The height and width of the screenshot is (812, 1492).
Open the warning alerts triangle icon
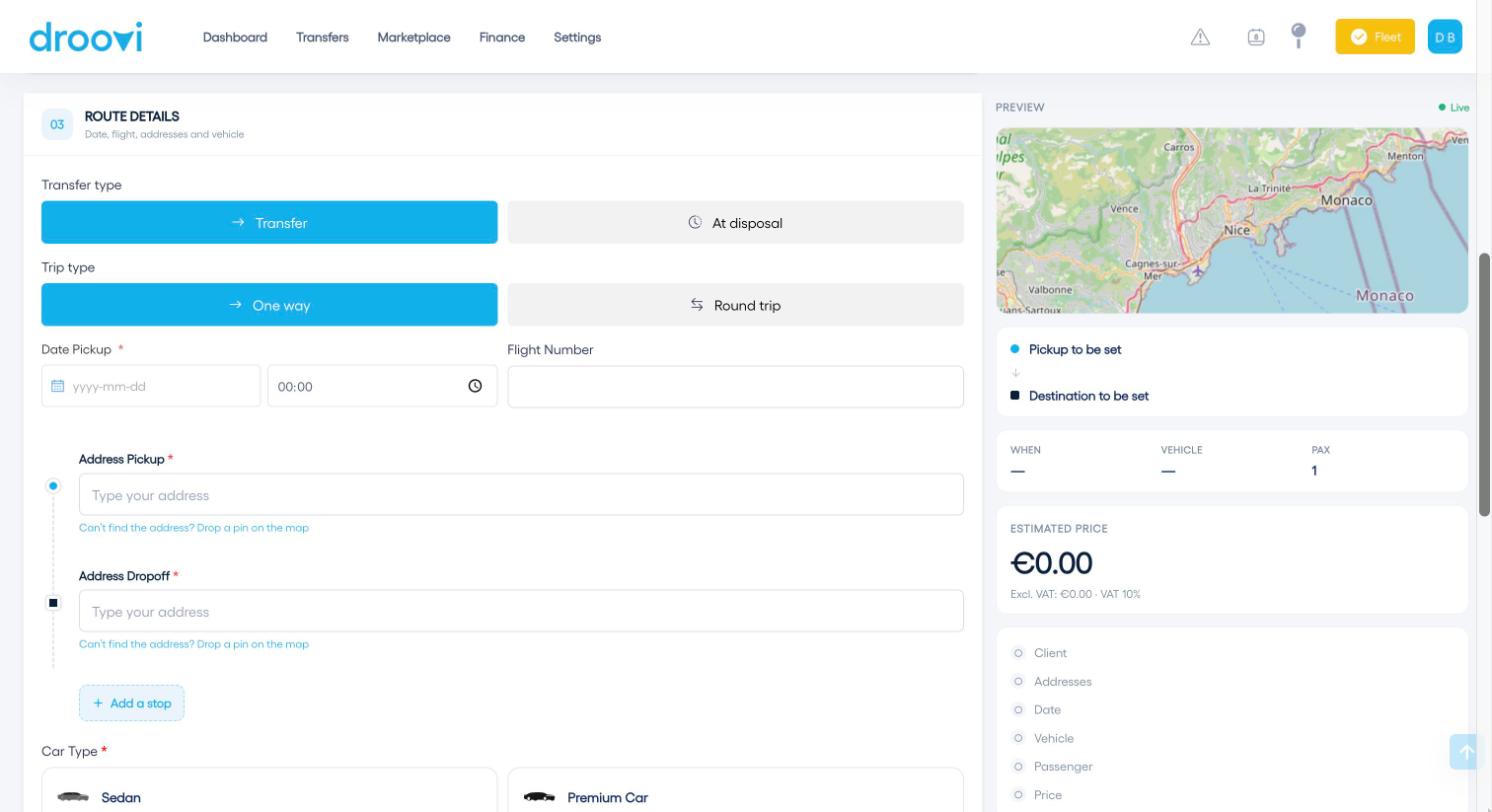tap(1200, 37)
